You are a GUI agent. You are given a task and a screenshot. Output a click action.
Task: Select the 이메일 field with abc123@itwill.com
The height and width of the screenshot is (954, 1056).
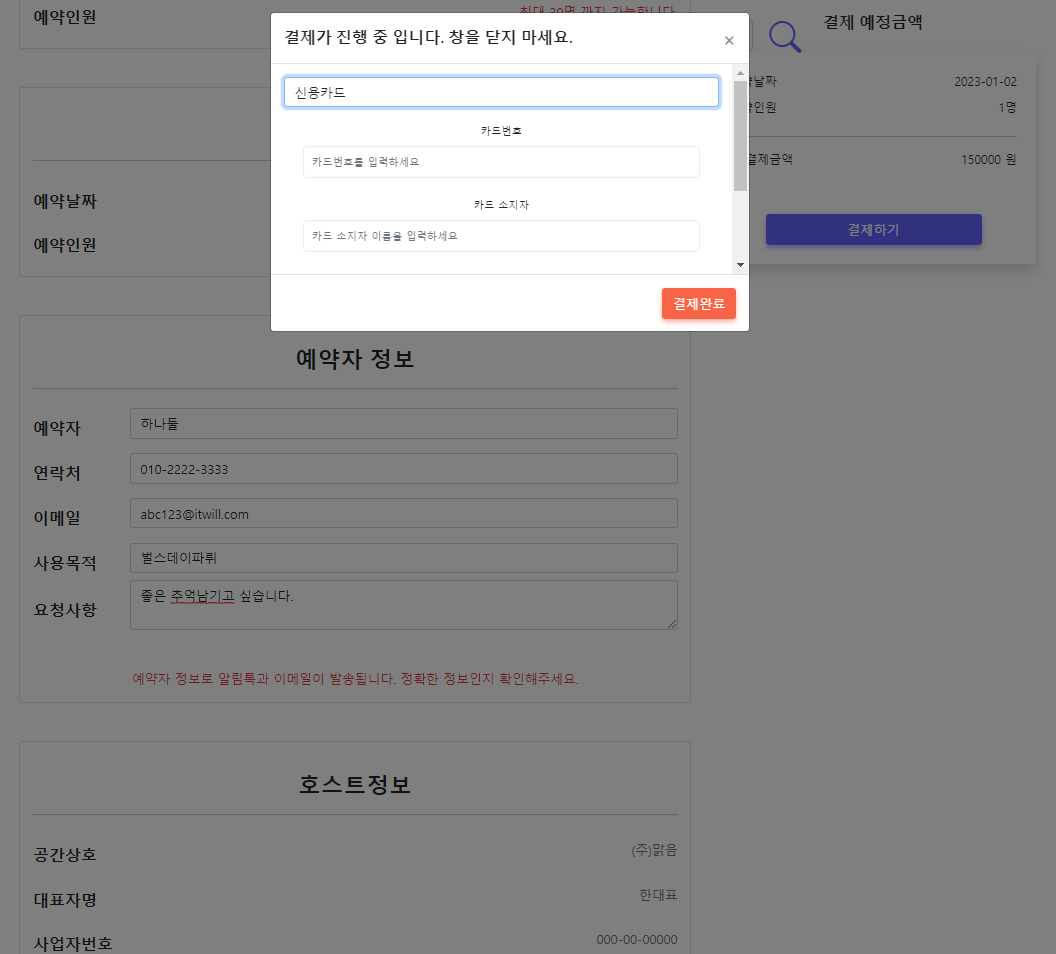coord(403,512)
